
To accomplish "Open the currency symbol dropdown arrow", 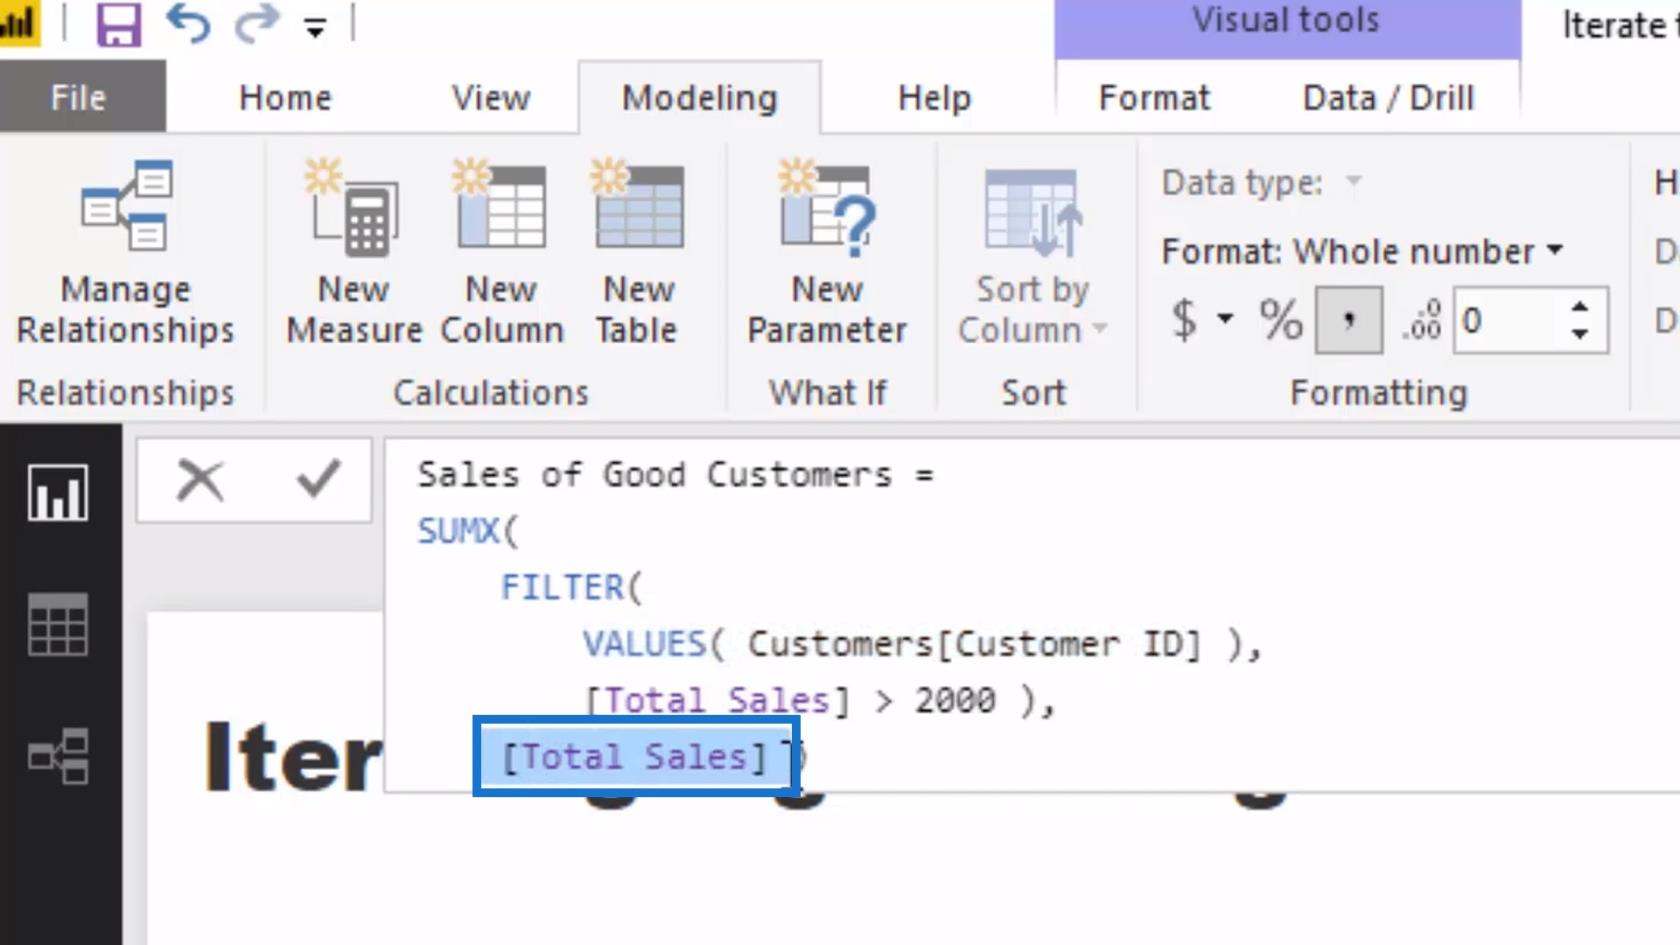I will (1225, 320).
